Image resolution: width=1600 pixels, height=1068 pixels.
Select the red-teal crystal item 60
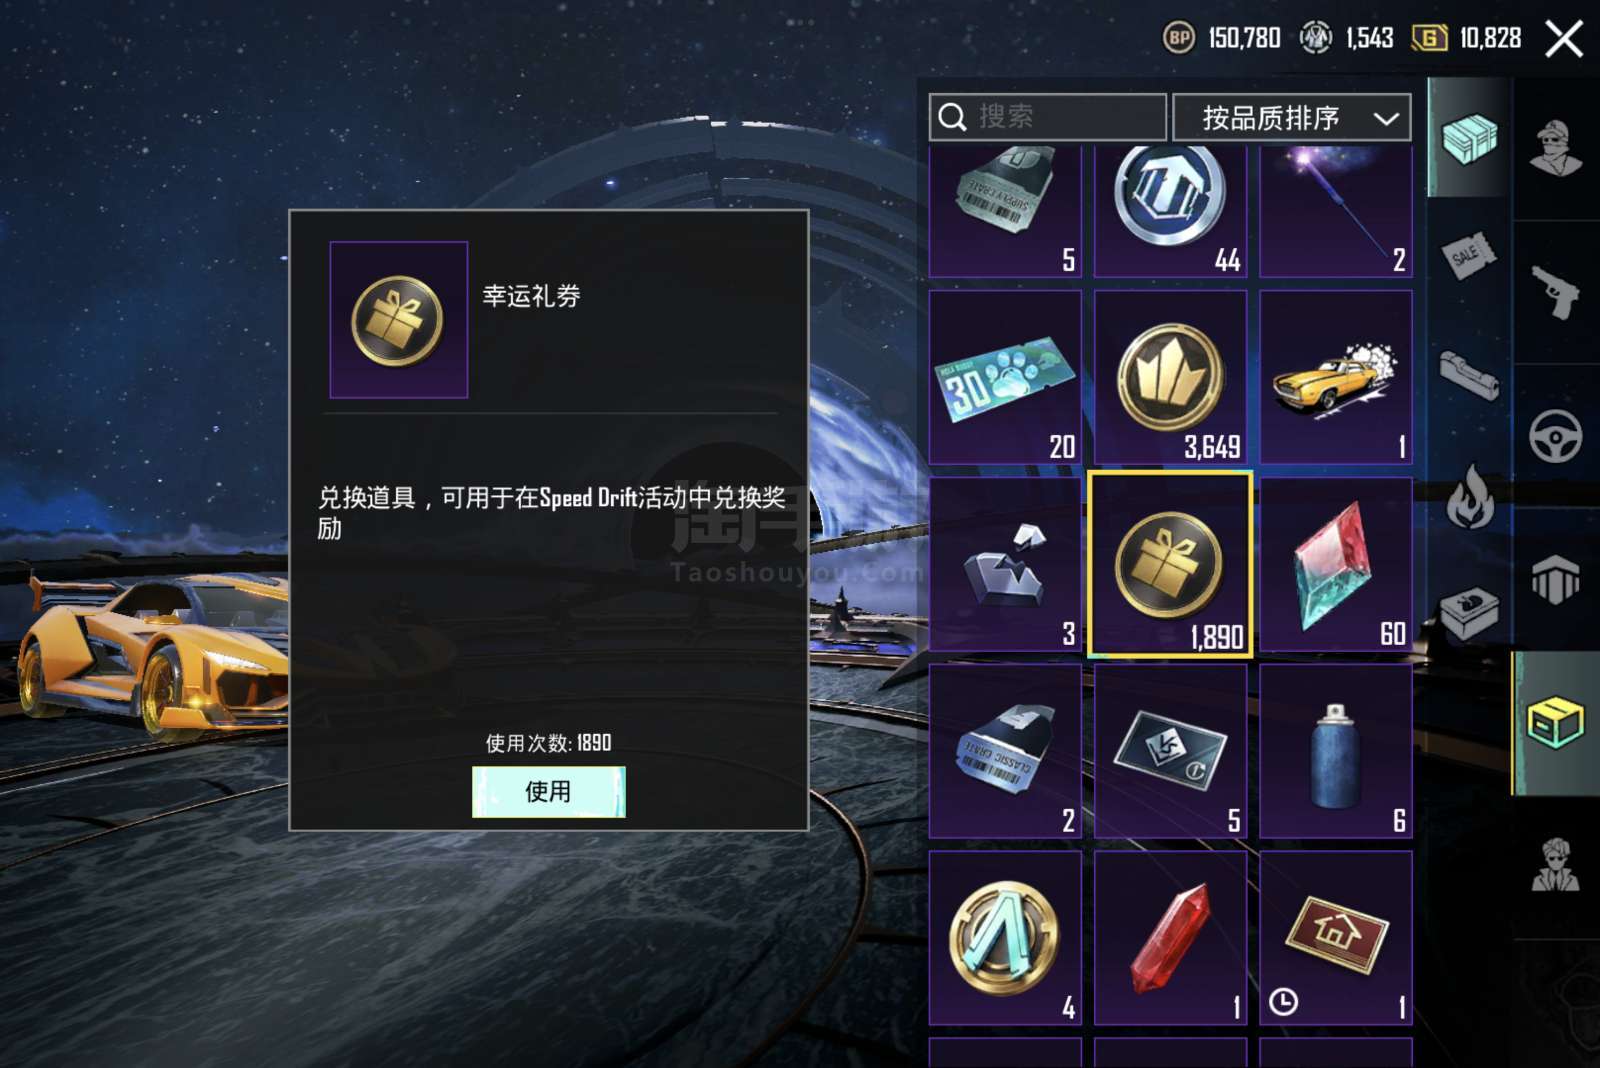1335,564
